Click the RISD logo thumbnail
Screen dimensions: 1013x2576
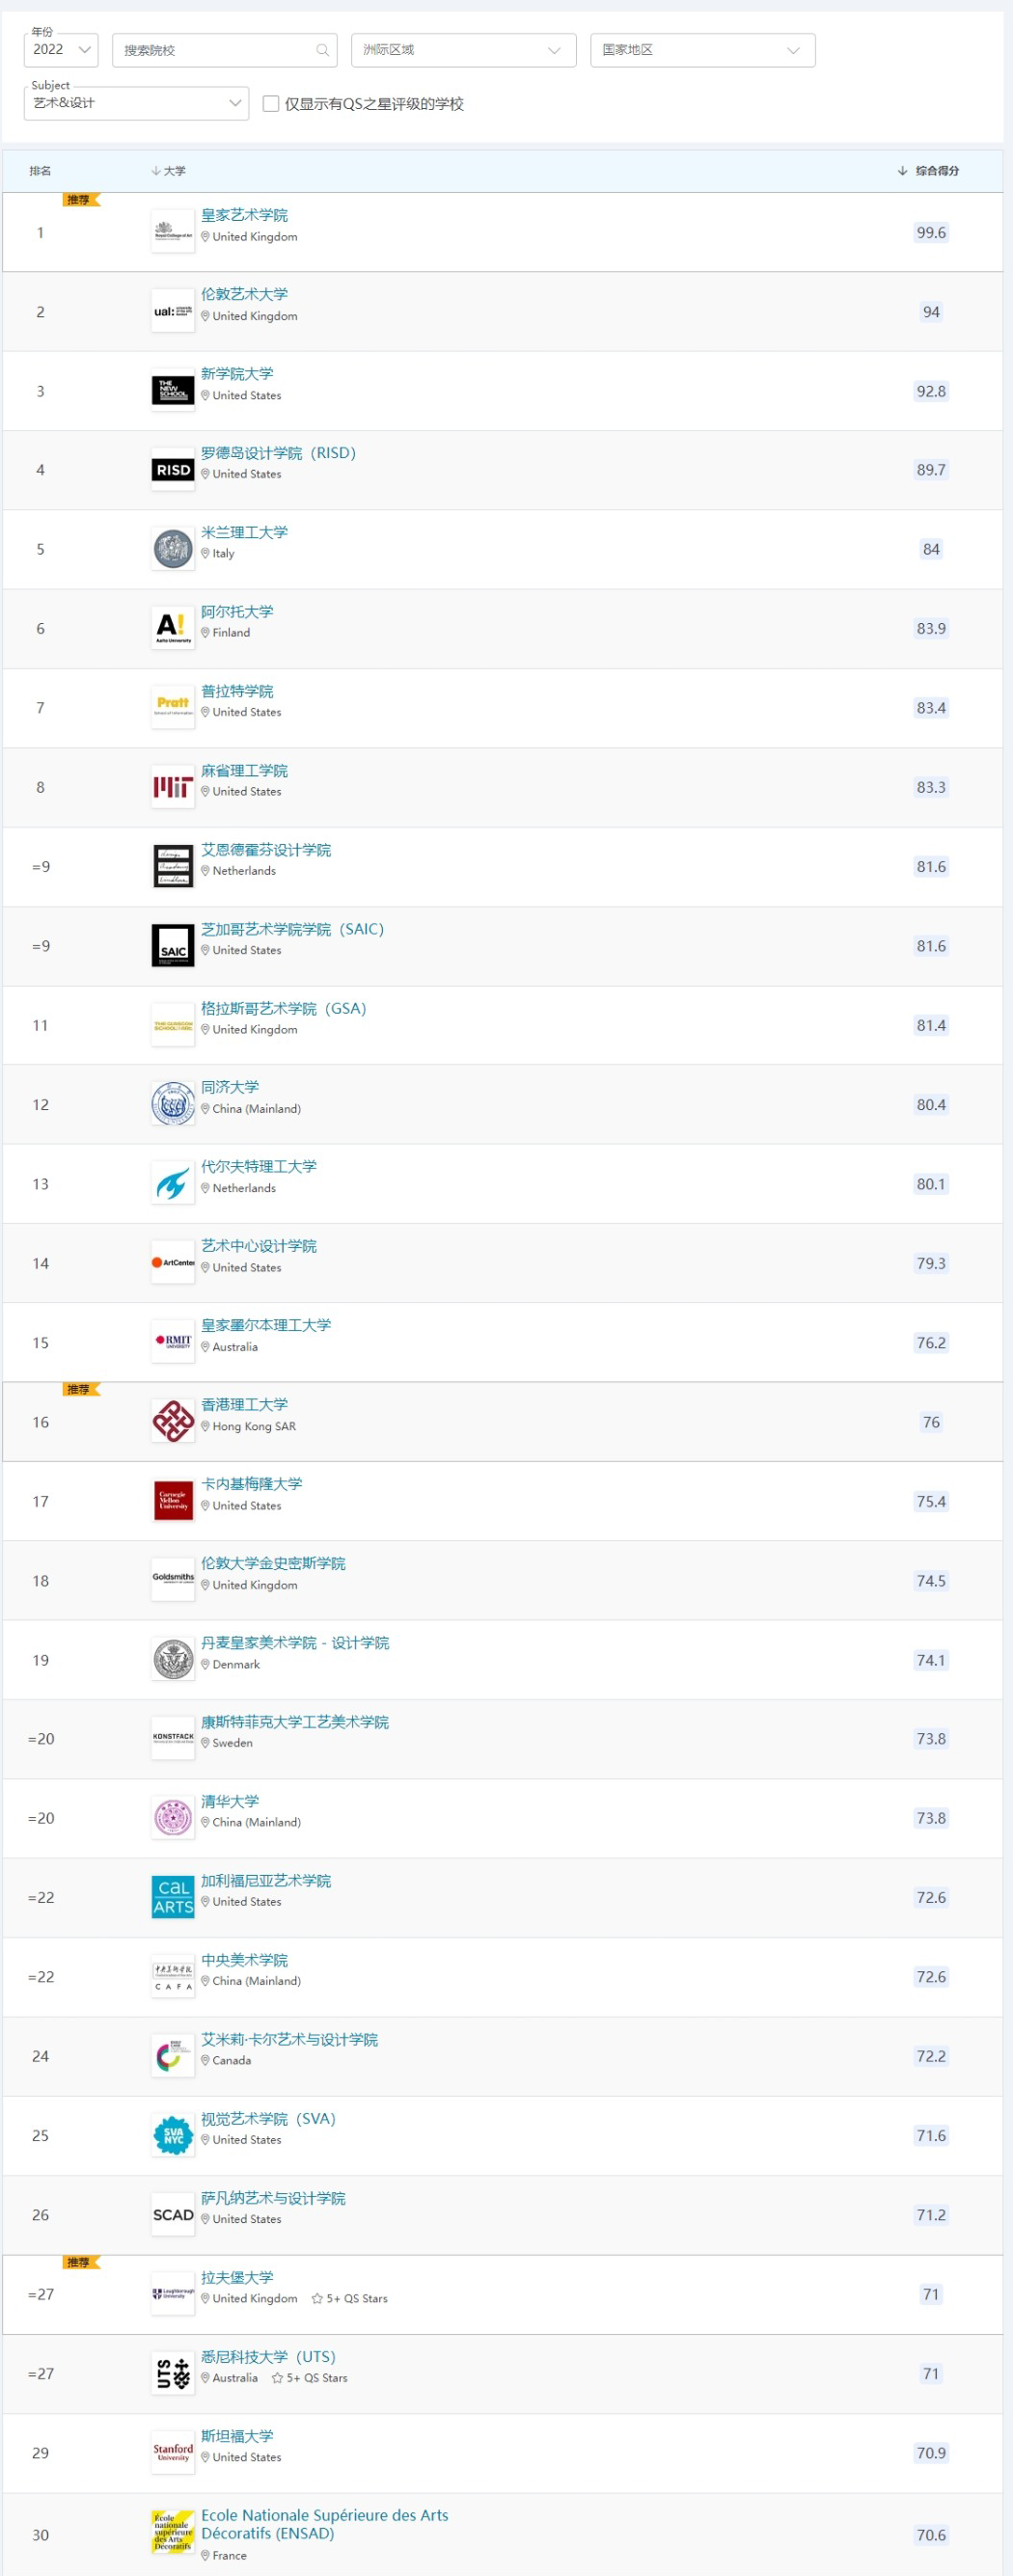click(x=173, y=470)
